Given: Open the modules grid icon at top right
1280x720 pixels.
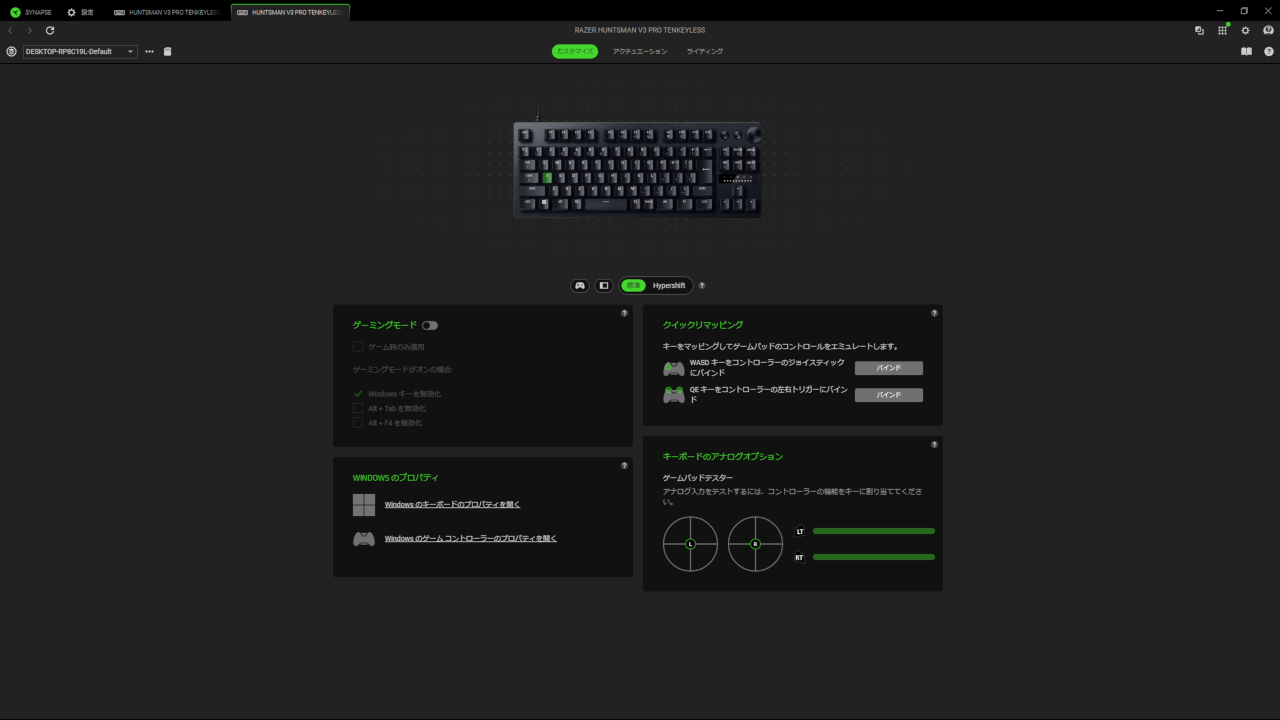Looking at the screenshot, I should pyautogui.click(x=1222, y=31).
